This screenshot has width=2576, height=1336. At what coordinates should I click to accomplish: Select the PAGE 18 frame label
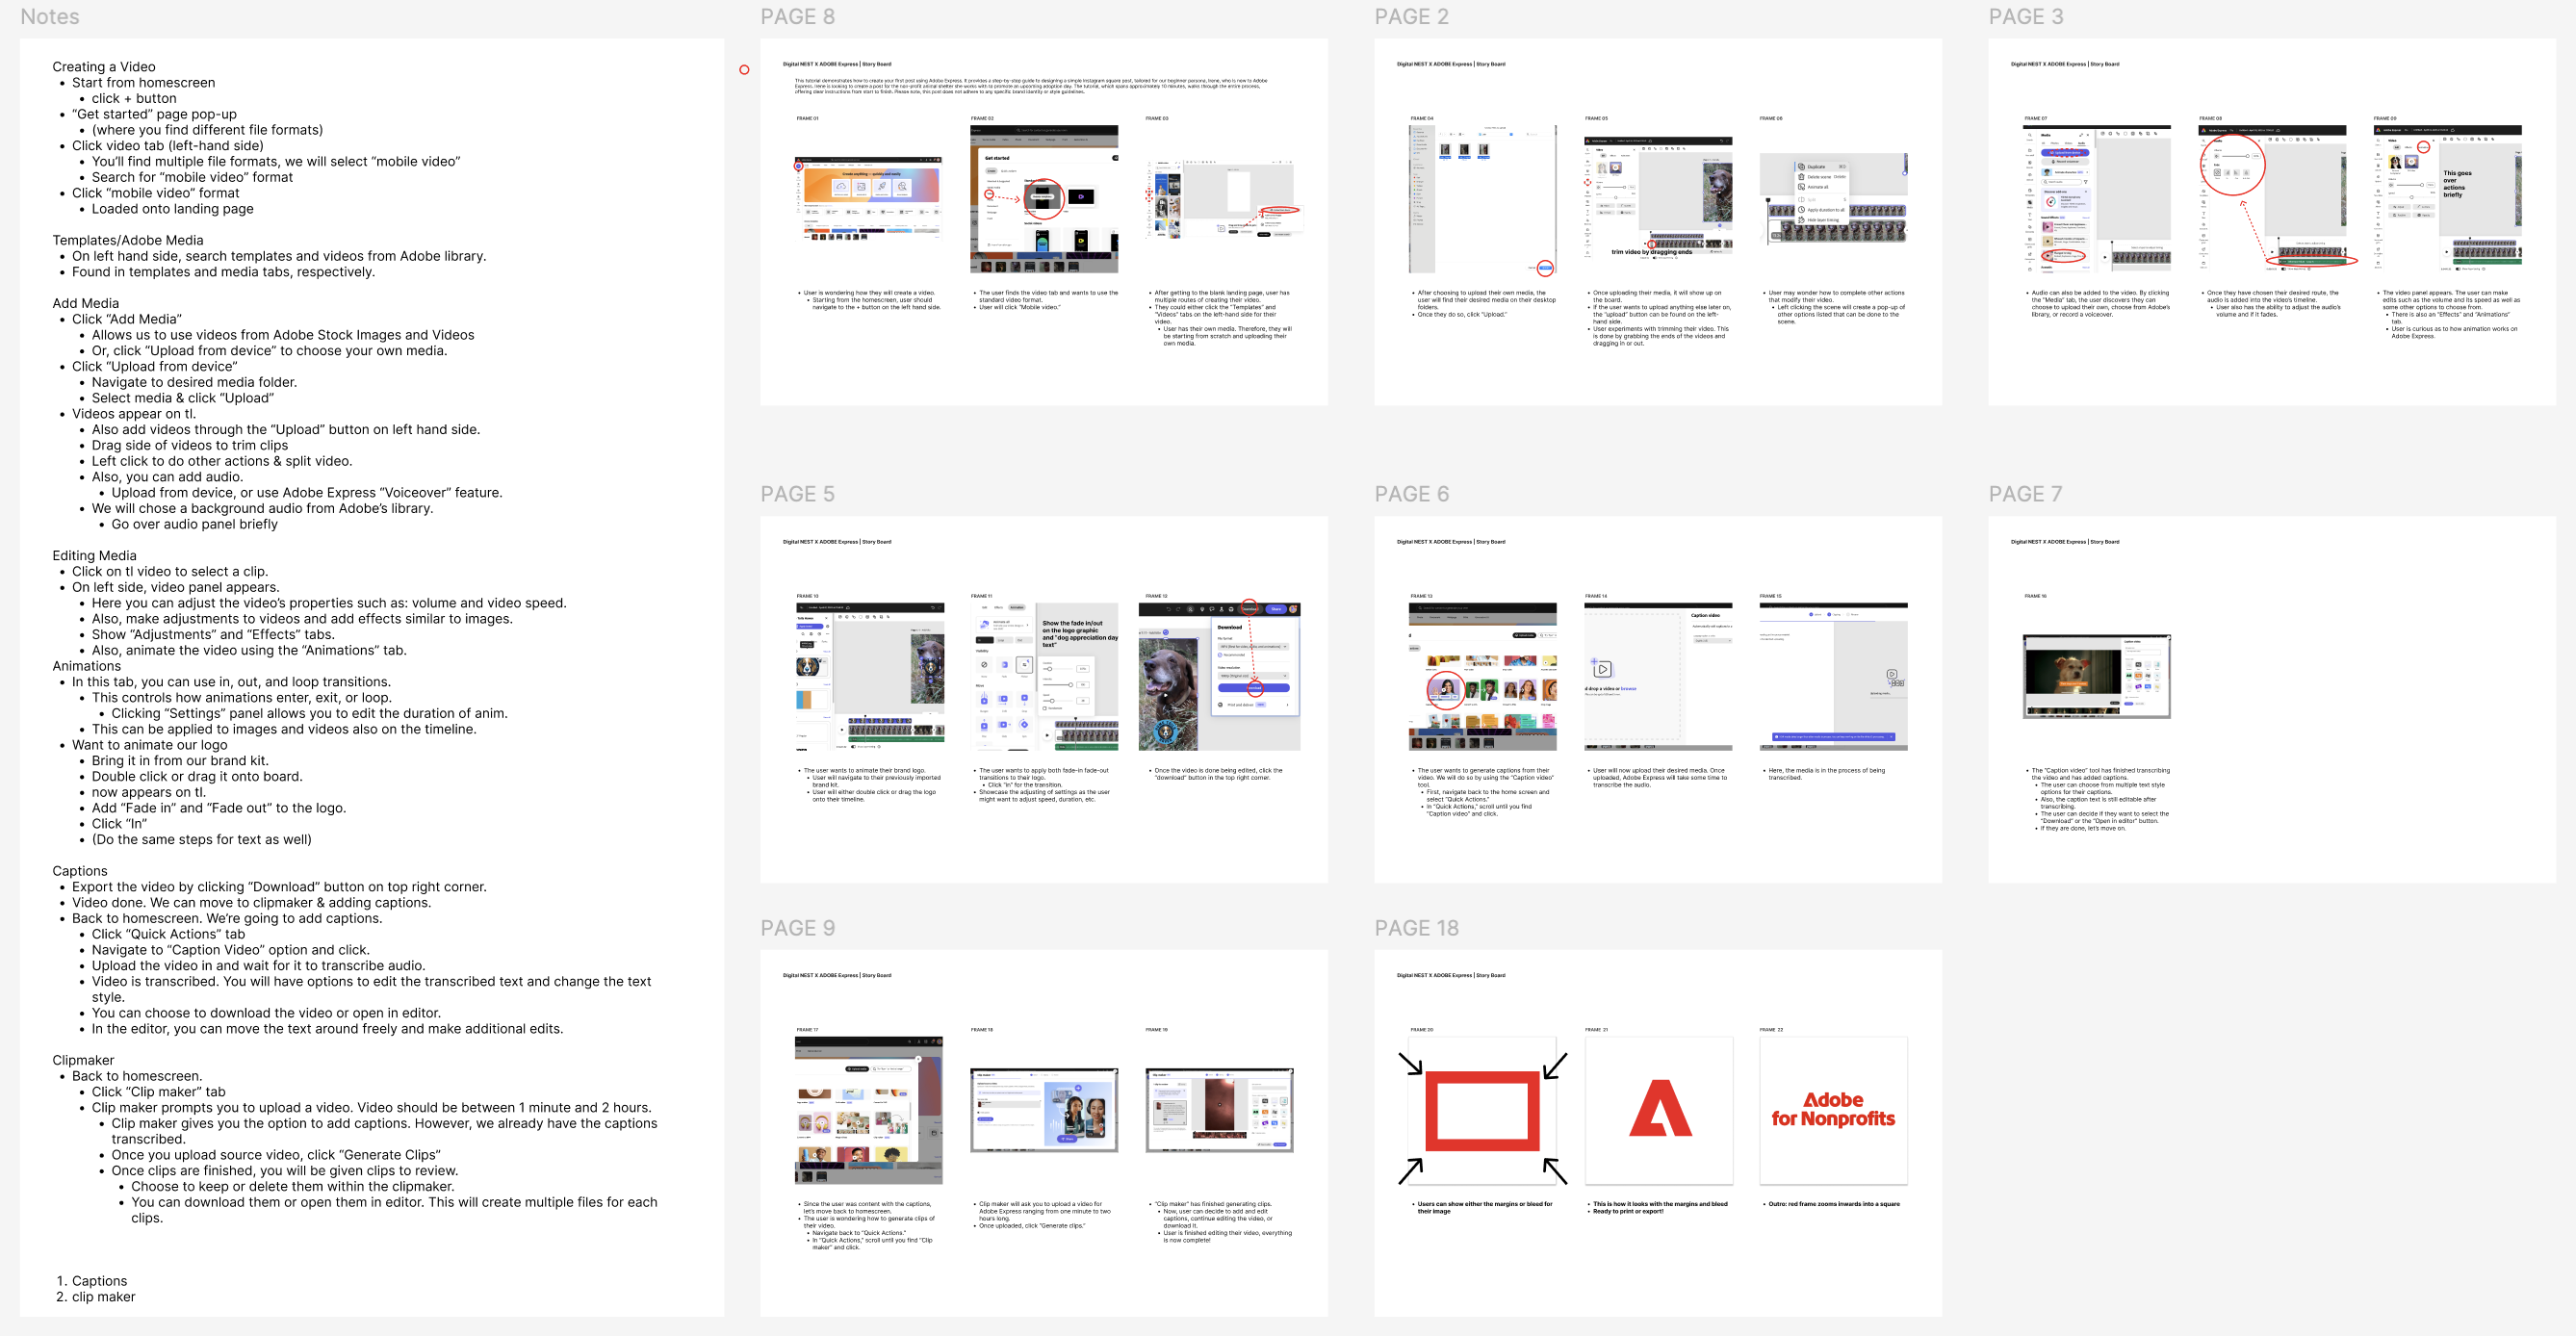click(1416, 928)
